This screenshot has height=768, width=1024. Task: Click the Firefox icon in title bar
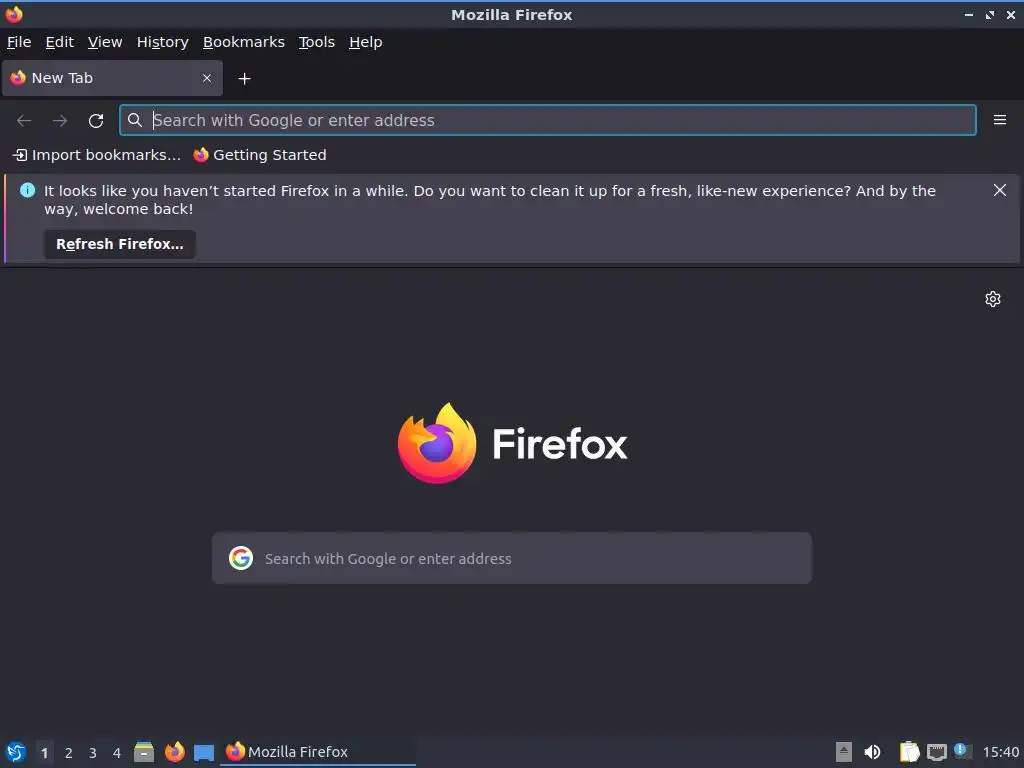[x=14, y=14]
